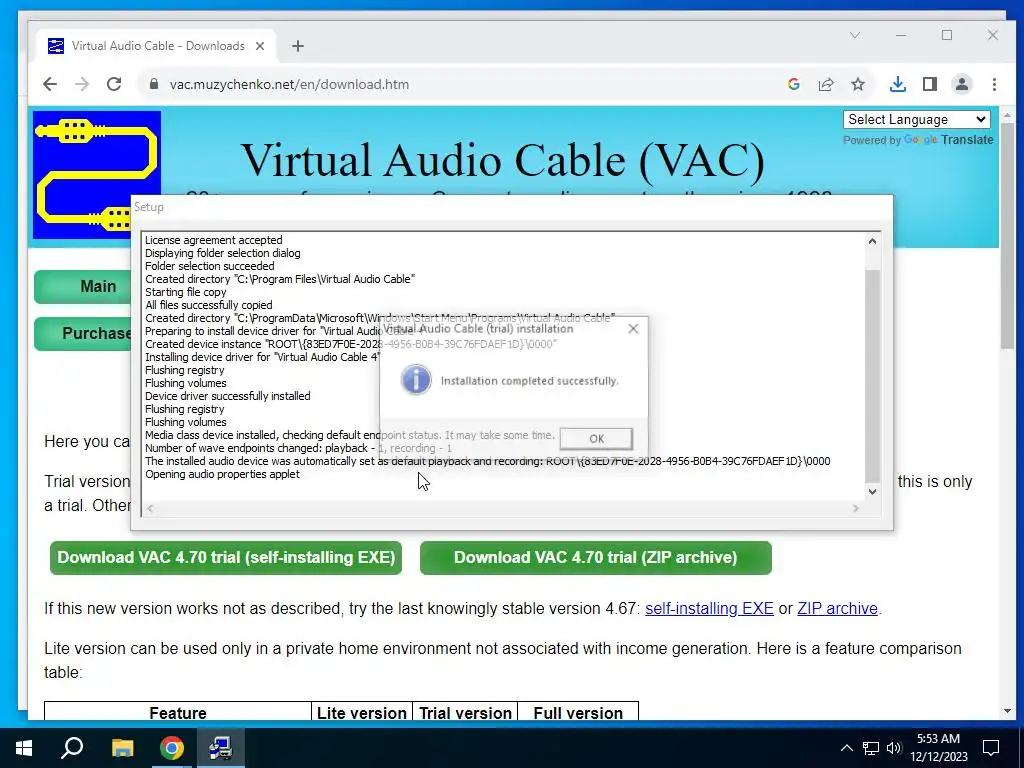The height and width of the screenshot is (768, 1024).
Task: Click the VAC cable logo image
Action: 97,174
